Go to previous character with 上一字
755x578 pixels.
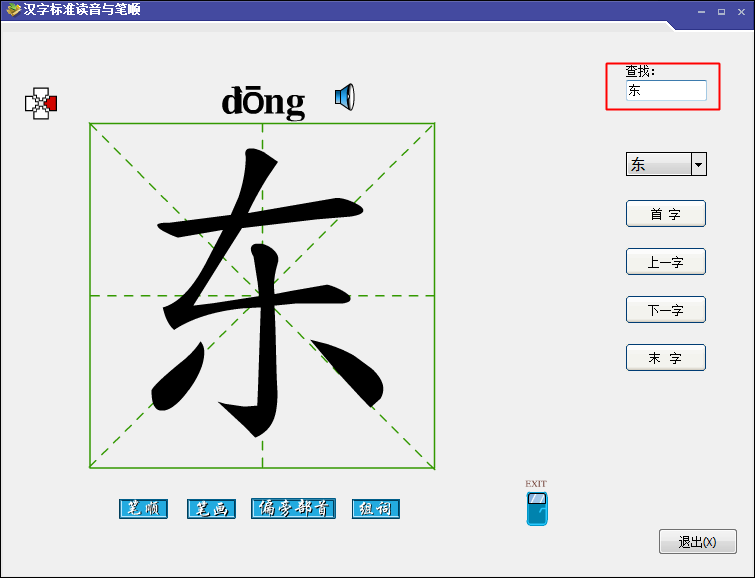[666, 262]
